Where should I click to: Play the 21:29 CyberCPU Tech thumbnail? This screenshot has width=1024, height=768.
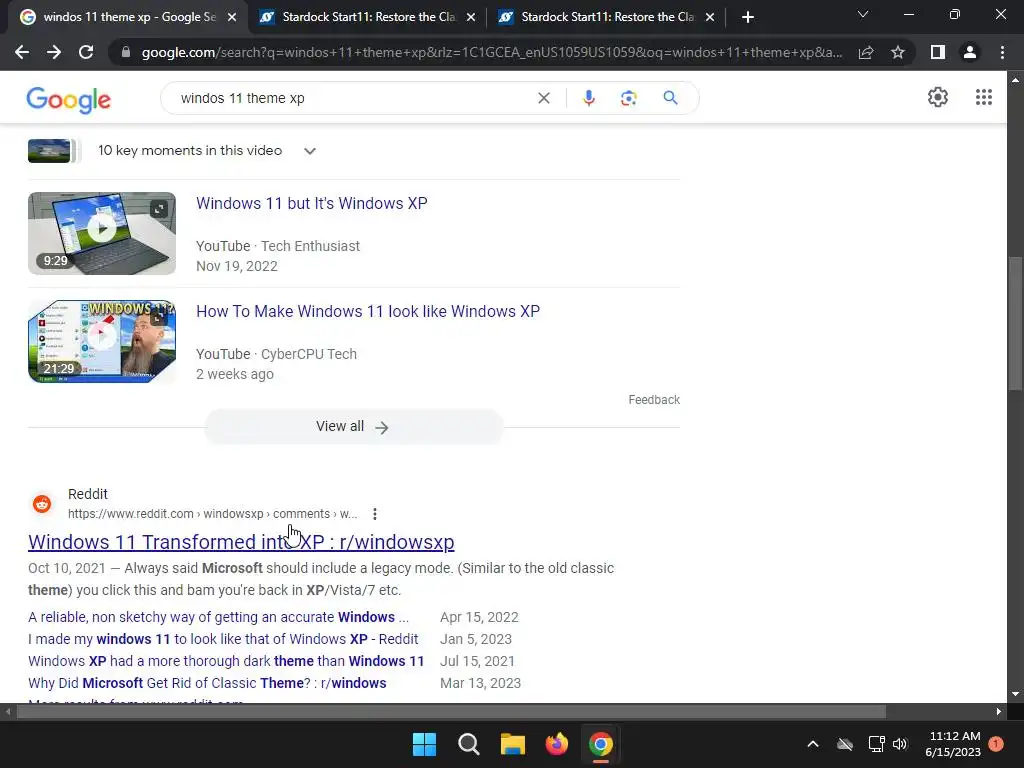click(x=102, y=342)
